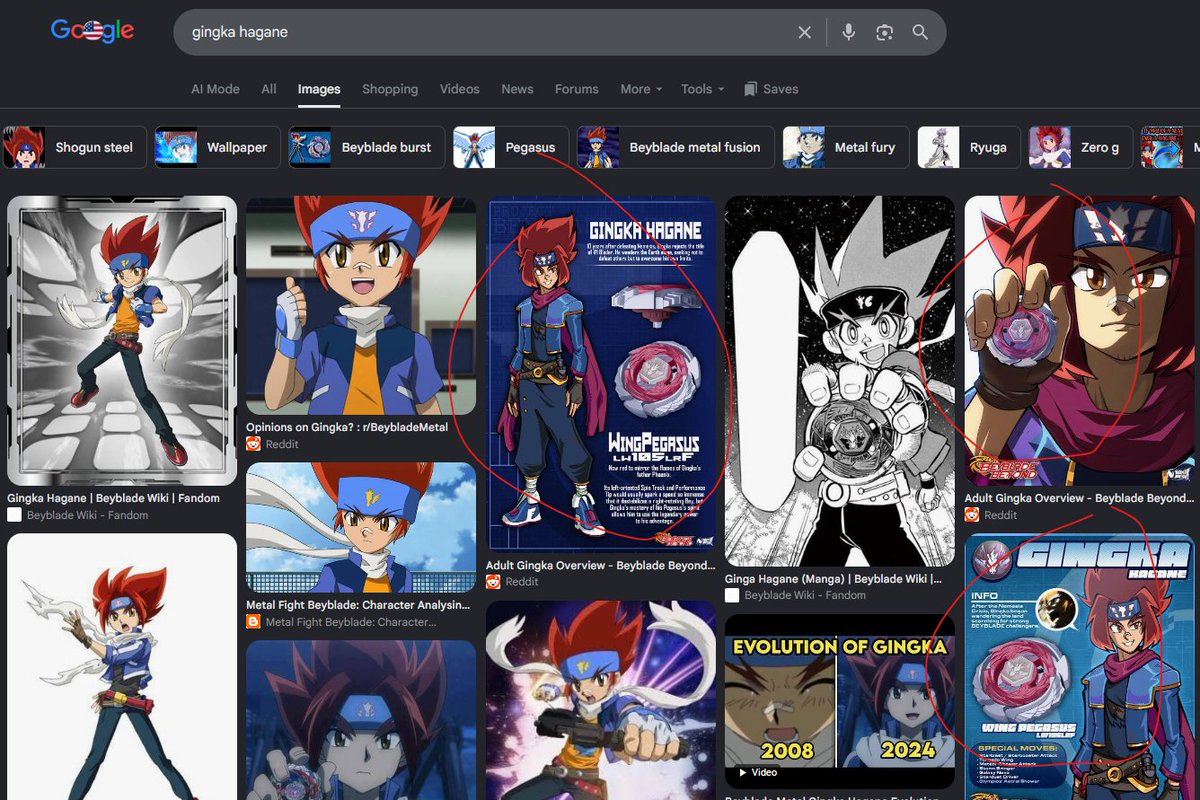The image size is (1200, 800).
Task: Filter by Pegasus chip
Action: (510, 147)
